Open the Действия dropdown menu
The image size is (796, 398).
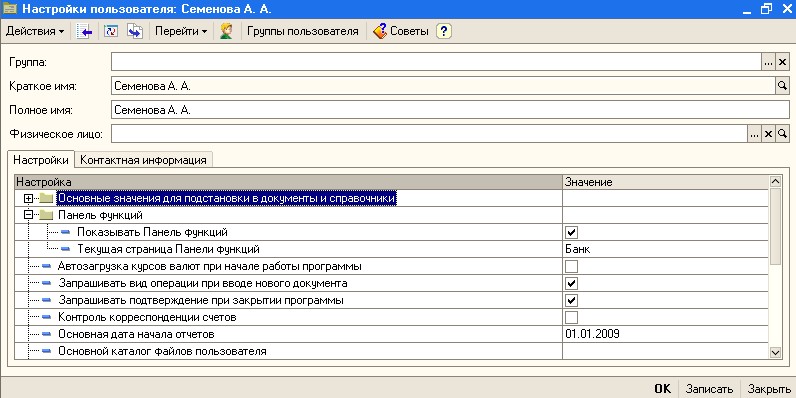pyautogui.click(x=35, y=31)
